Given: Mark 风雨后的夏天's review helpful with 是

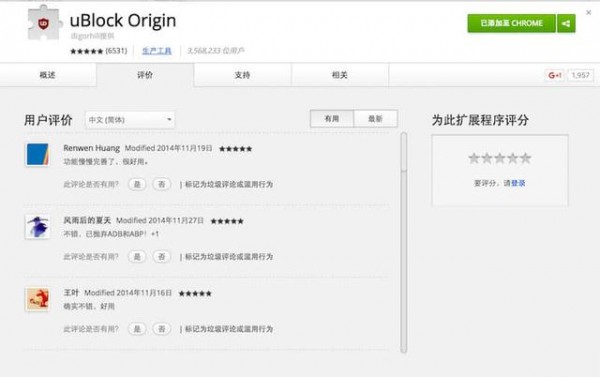Looking at the screenshot, I should point(137,257).
